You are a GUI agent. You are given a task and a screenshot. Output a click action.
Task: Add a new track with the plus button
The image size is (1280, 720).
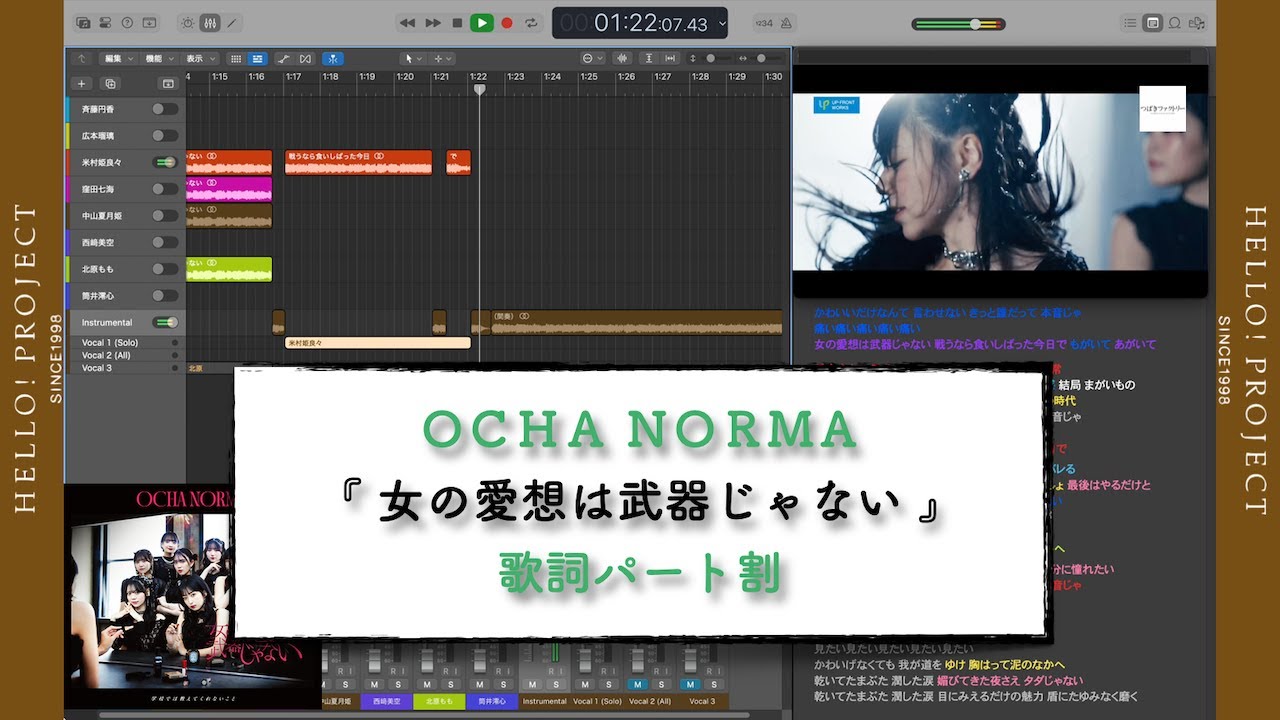point(82,84)
